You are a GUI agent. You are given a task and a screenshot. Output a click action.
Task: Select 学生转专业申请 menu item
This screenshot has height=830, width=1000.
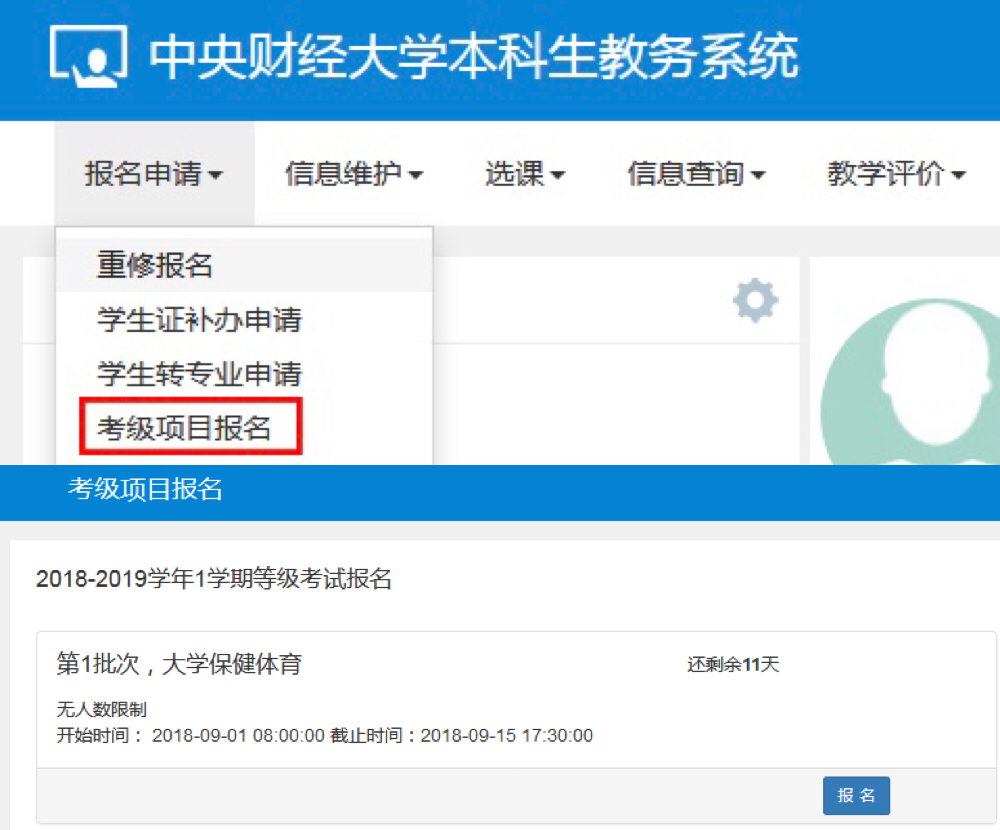pos(199,375)
